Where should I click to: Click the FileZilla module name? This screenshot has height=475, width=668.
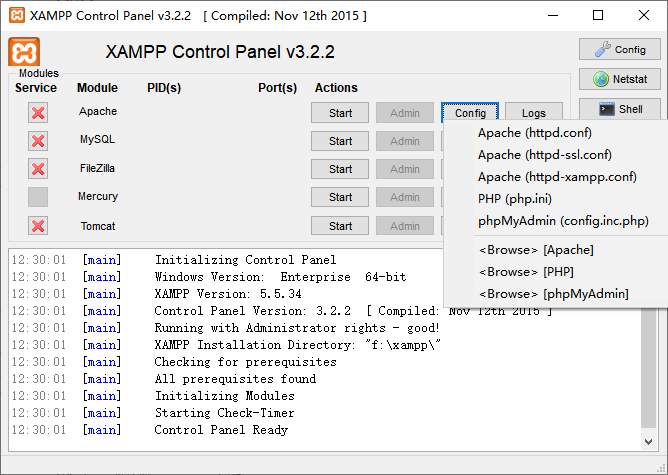[x=97, y=168]
